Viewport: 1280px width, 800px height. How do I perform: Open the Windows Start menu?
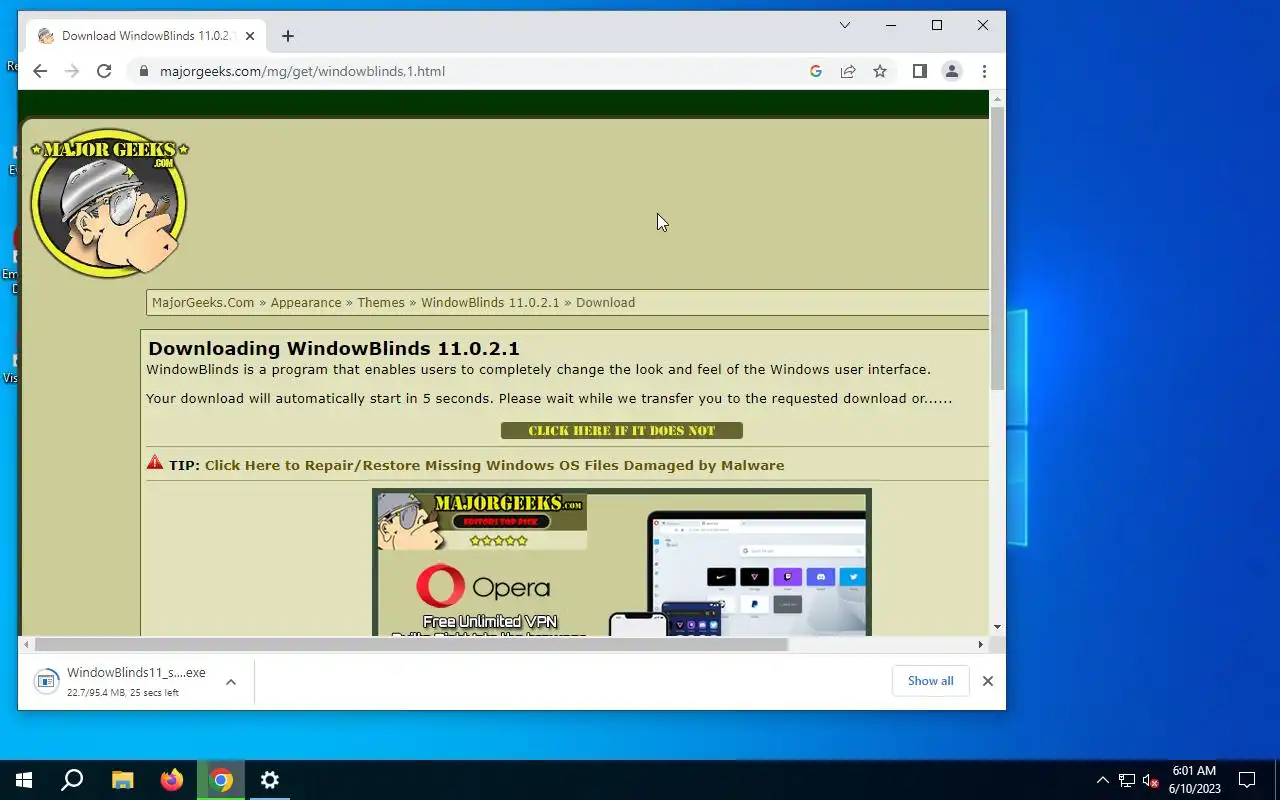(24, 780)
